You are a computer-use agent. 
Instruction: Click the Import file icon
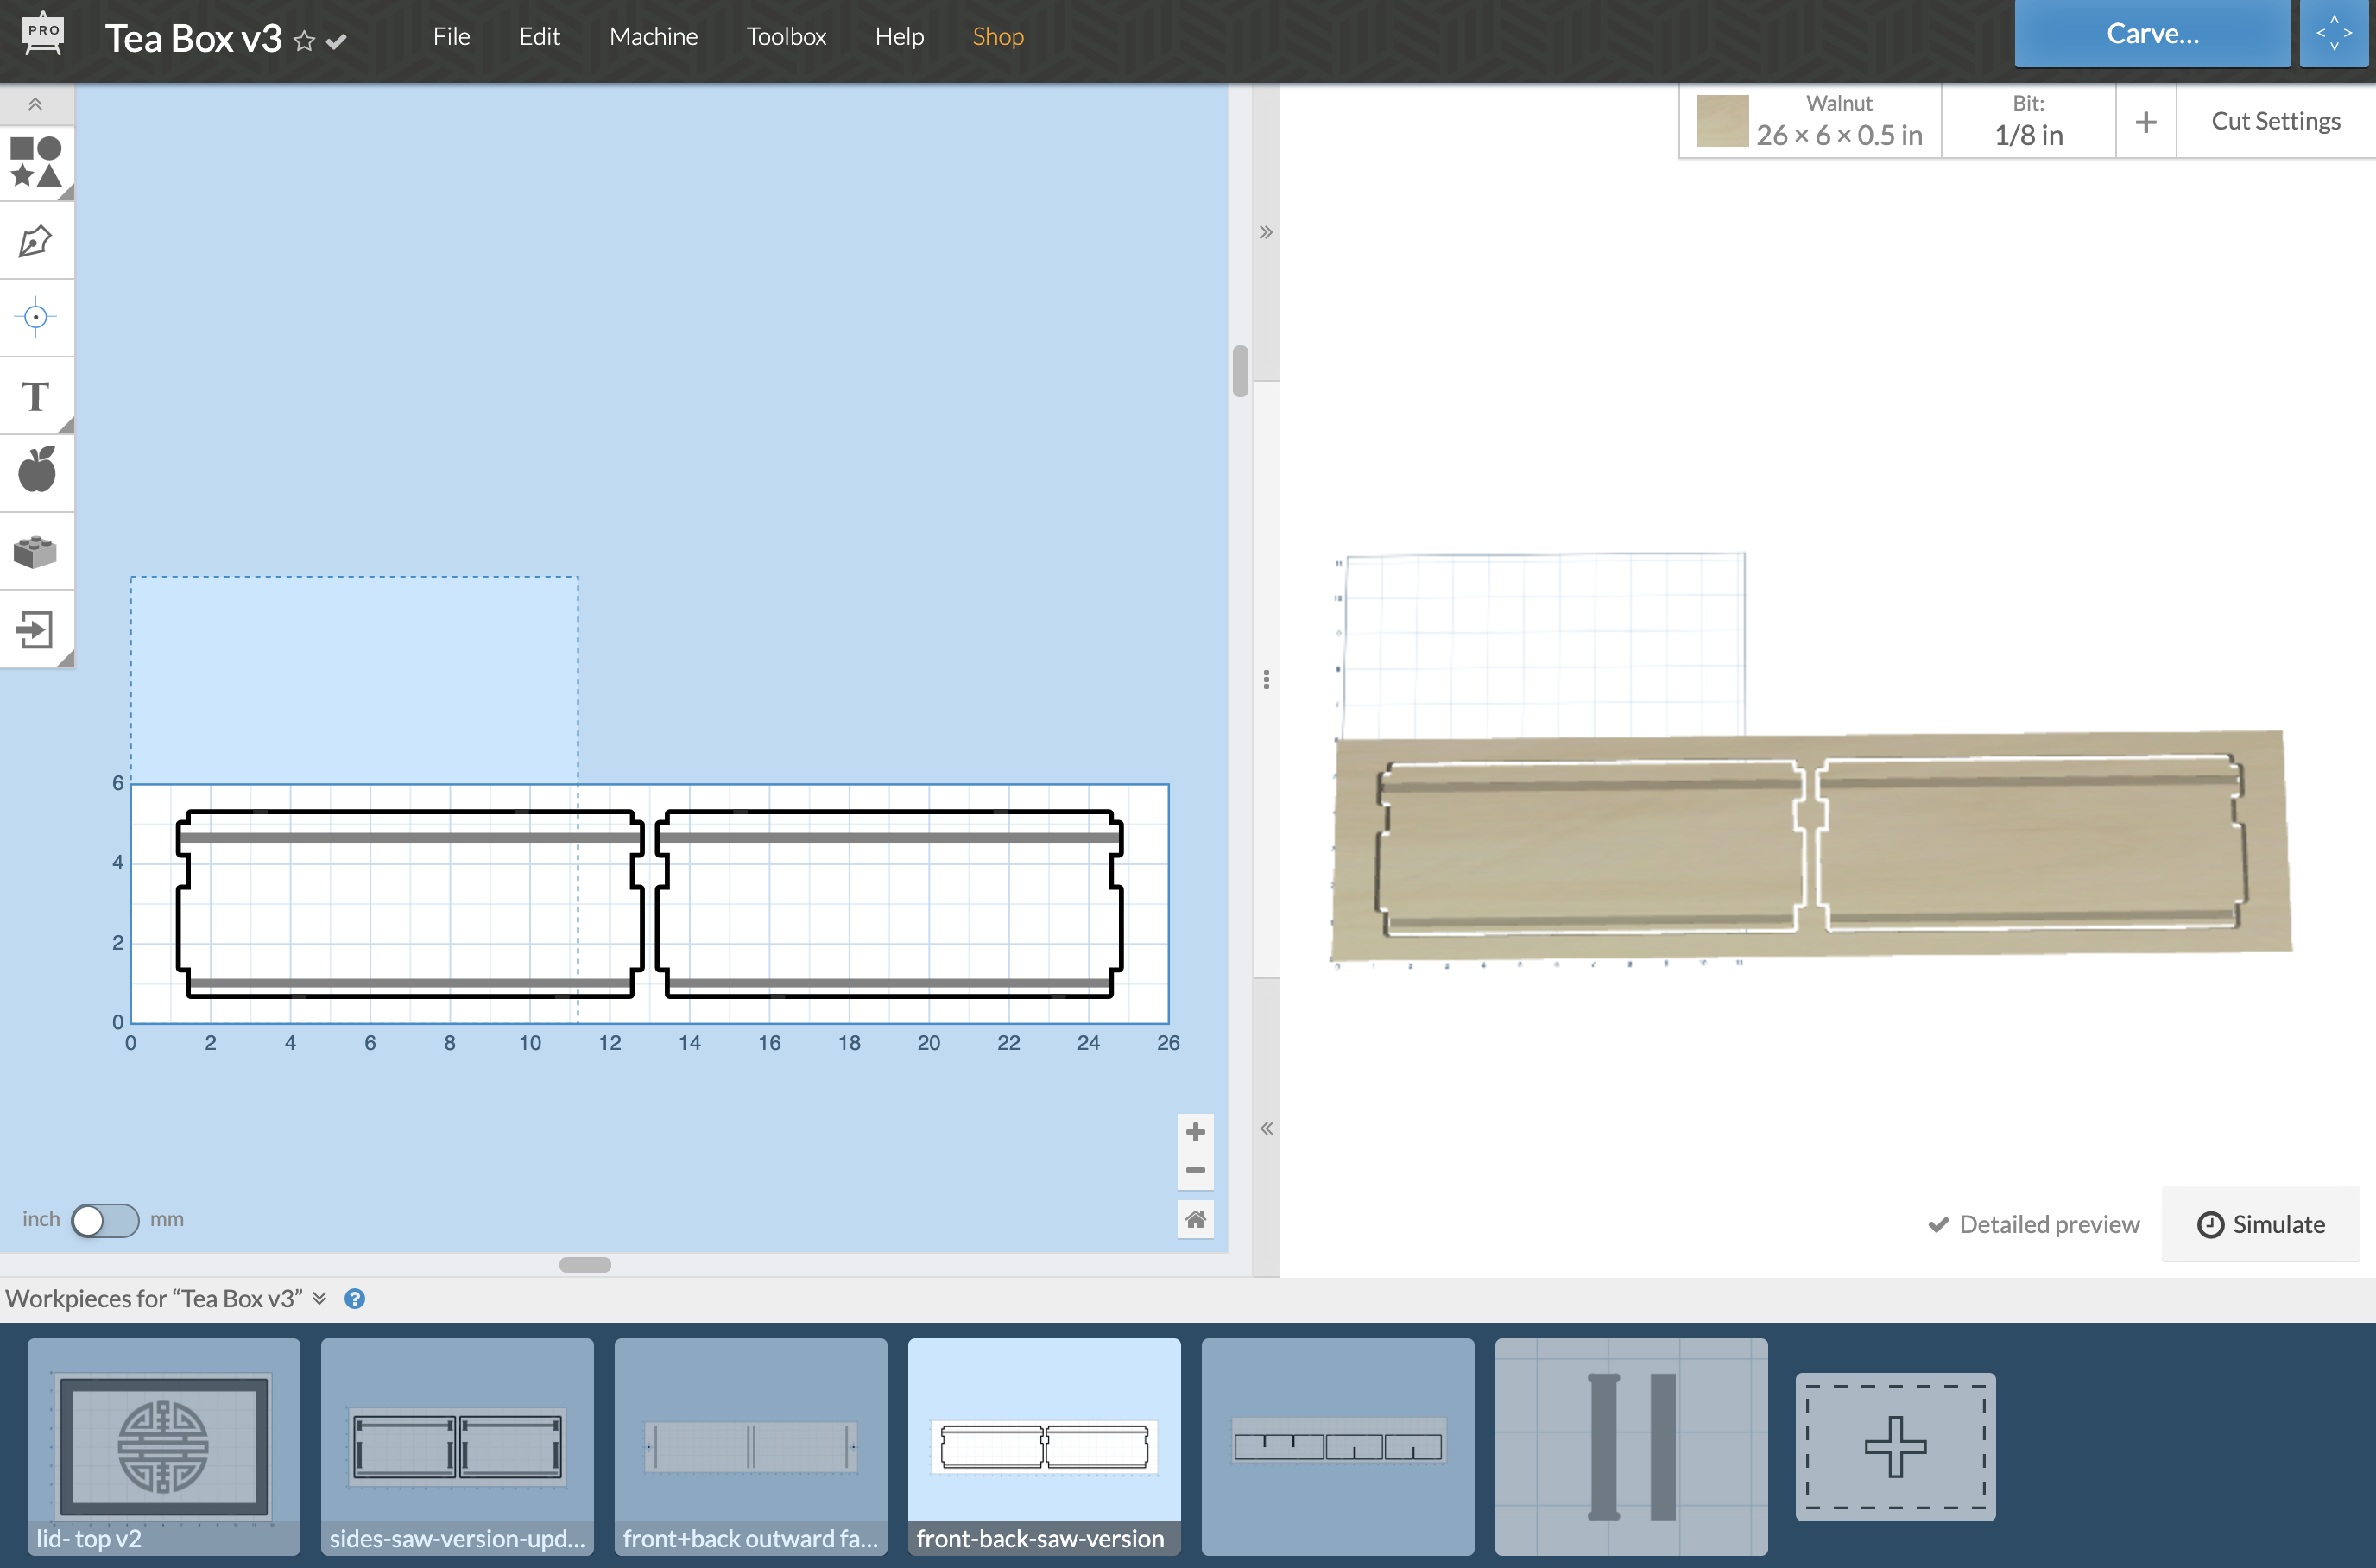pyautogui.click(x=36, y=629)
